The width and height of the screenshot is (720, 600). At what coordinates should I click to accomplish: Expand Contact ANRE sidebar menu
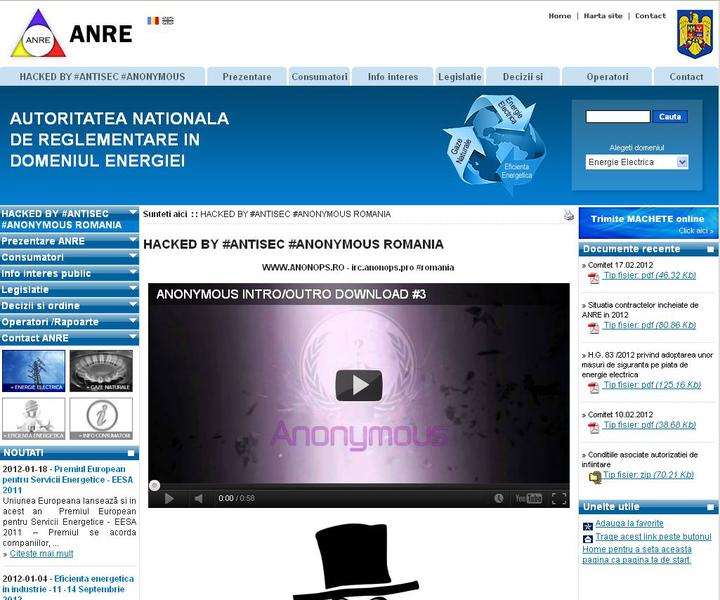coord(69,338)
